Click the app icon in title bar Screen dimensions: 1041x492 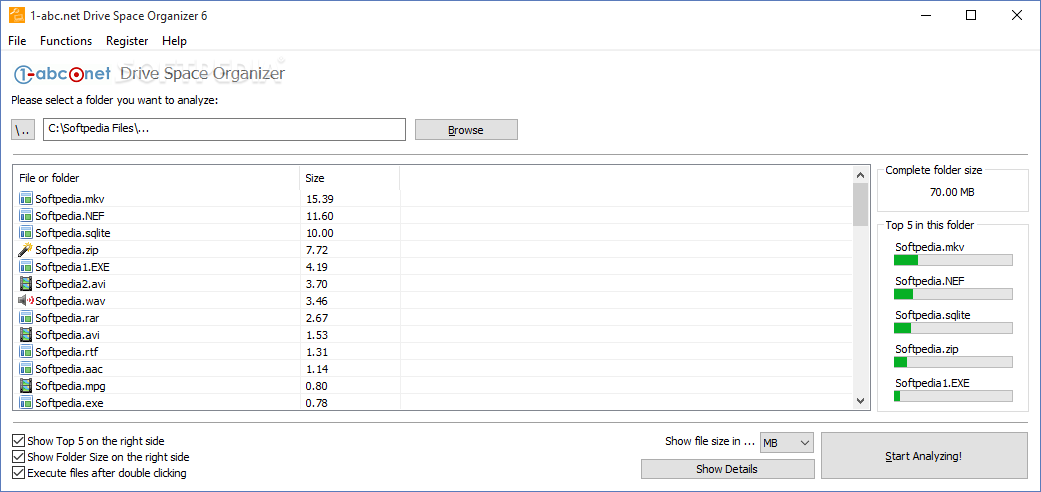[x=15, y=15]
